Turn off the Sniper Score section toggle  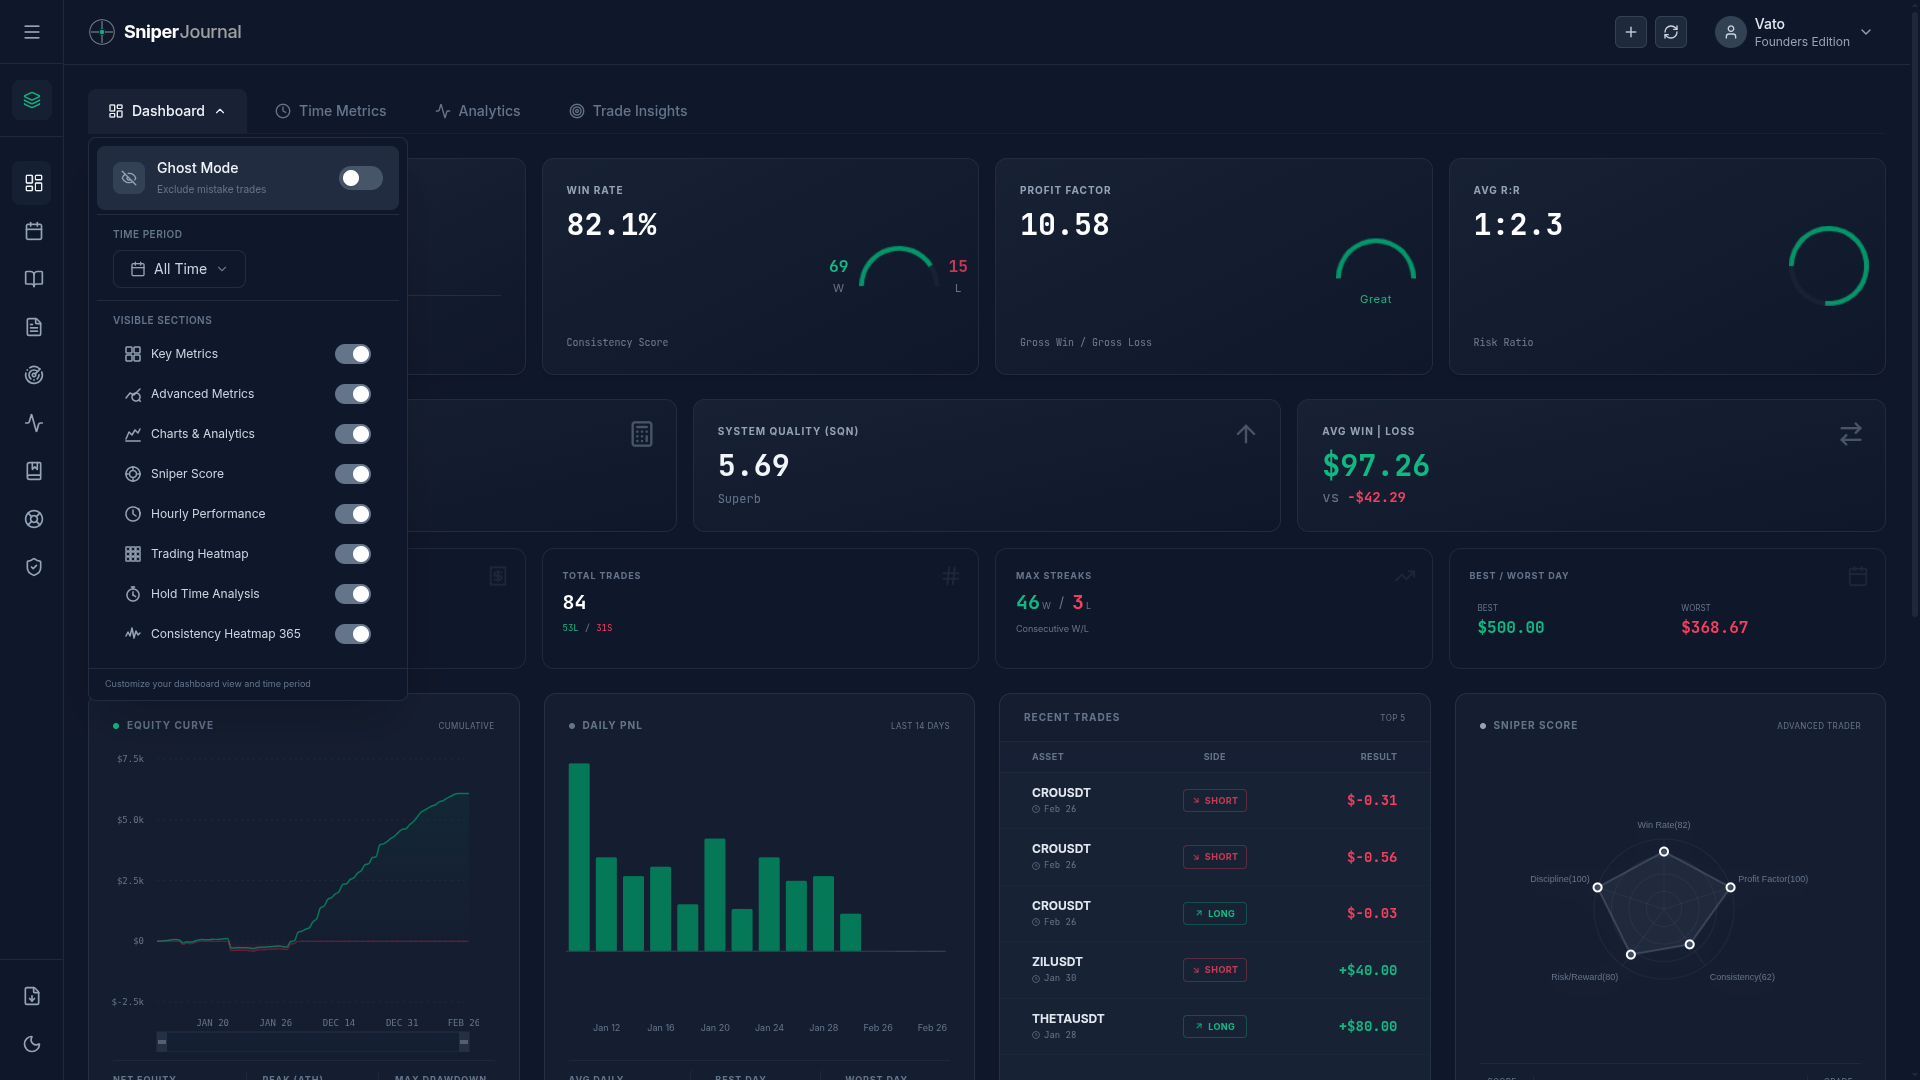353,474
